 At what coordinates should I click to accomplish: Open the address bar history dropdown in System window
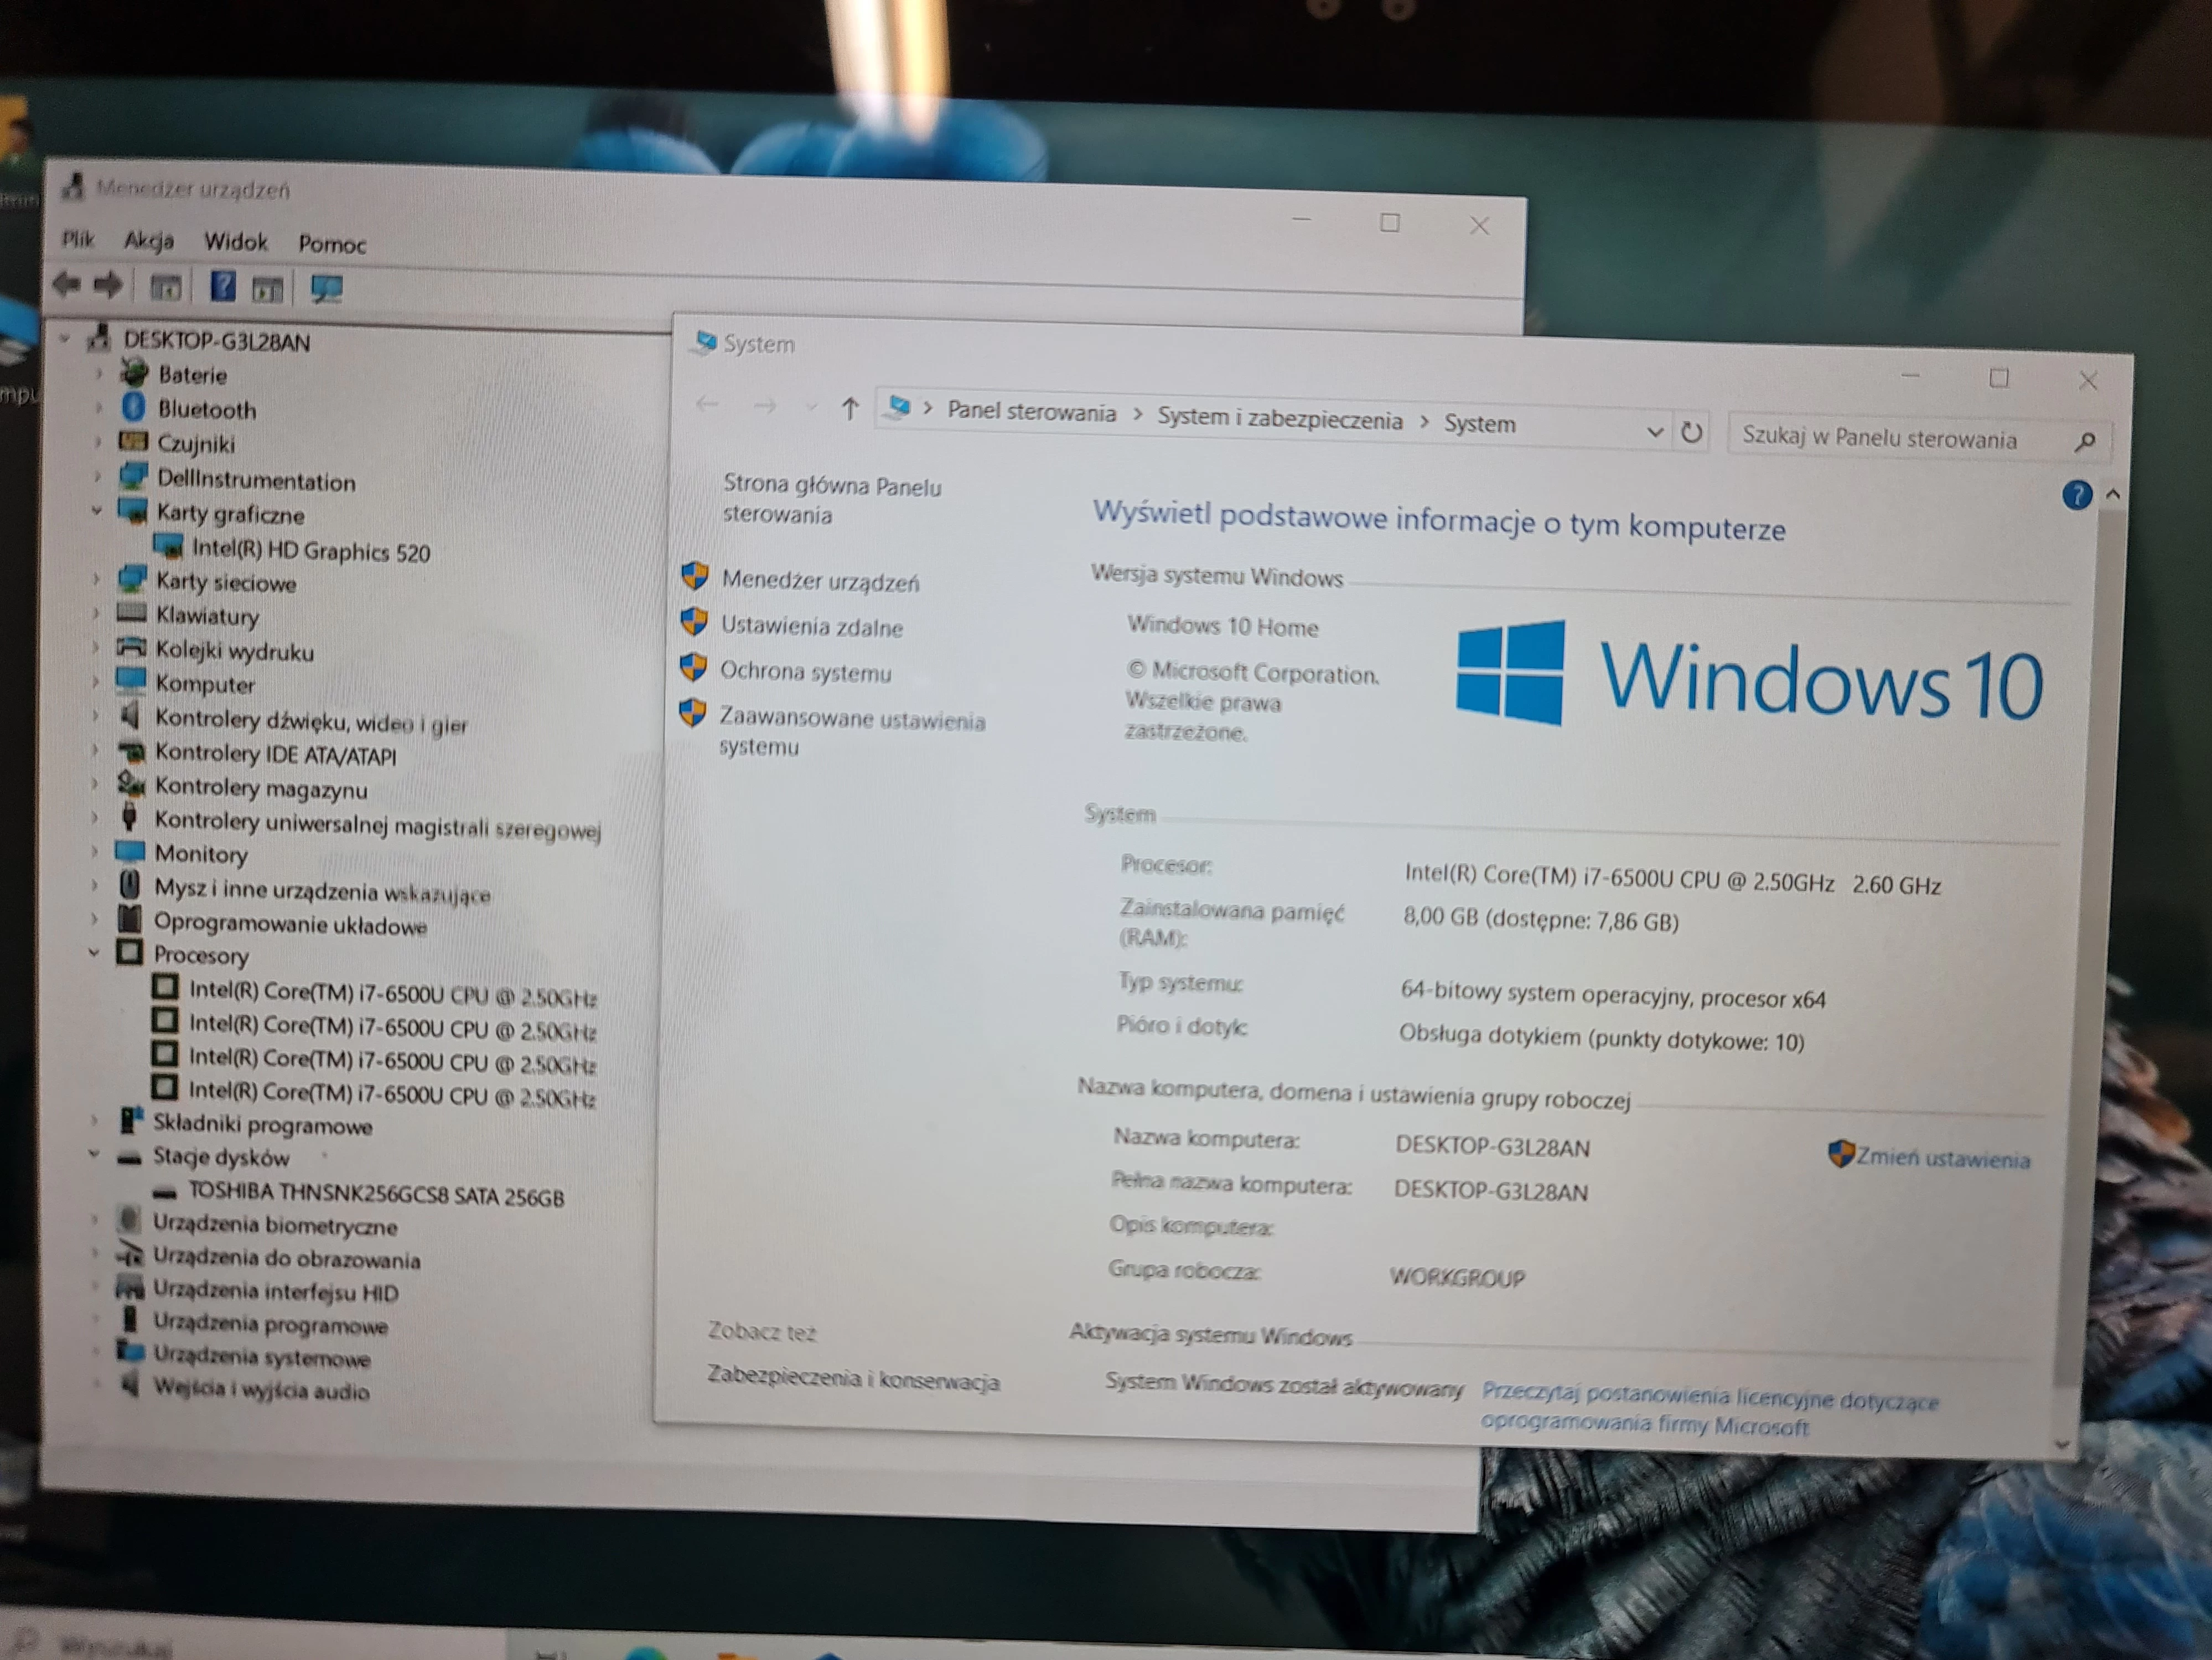point(1655,432)
